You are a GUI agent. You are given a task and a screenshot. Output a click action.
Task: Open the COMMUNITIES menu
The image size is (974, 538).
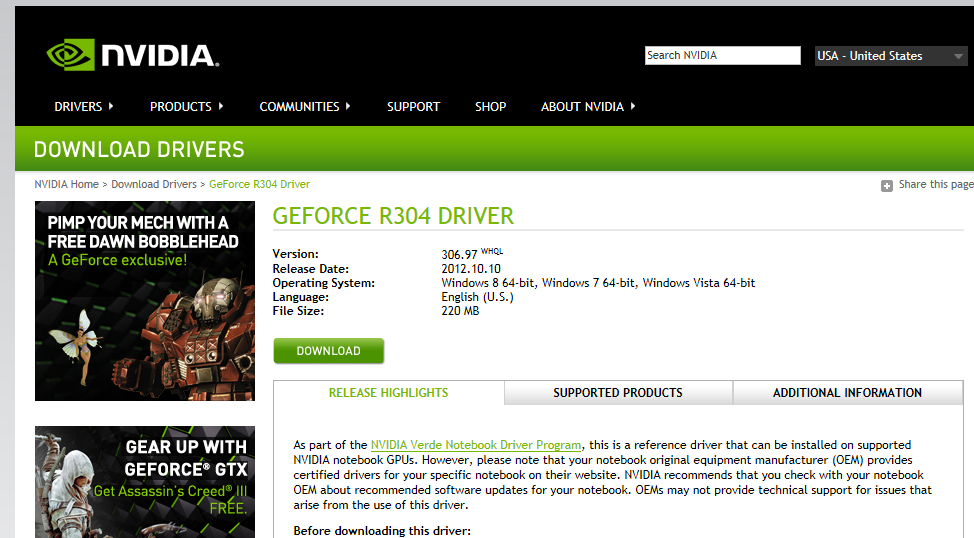[x=299, y=107]
